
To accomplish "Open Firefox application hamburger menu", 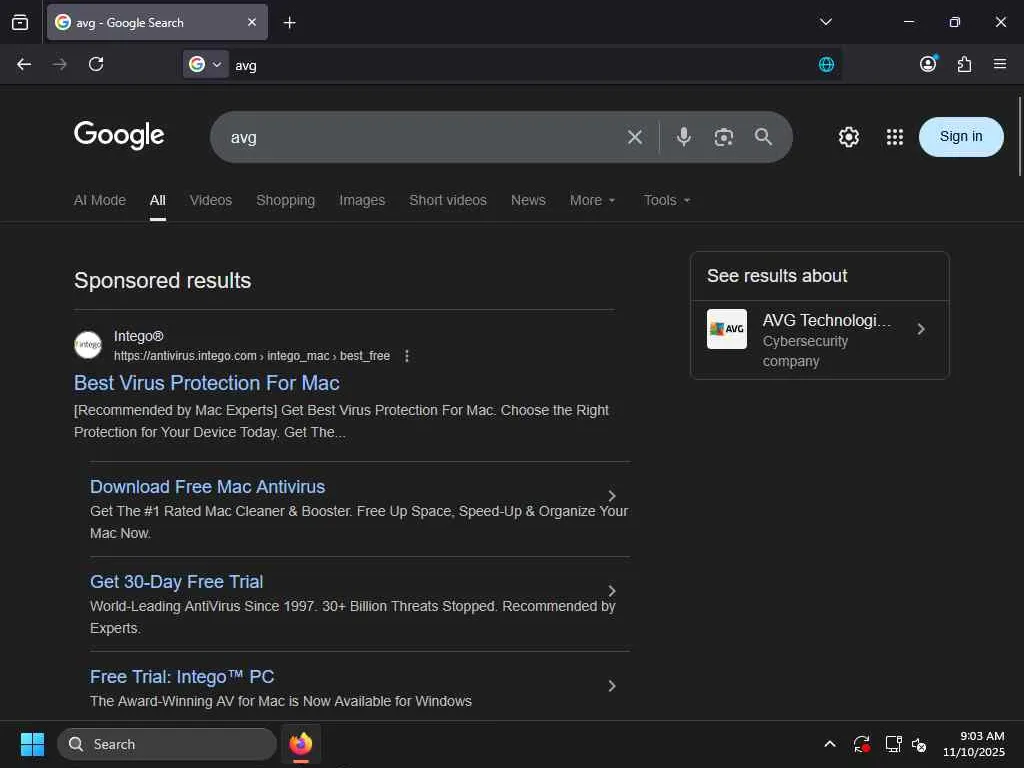I will click(1000, 64).
